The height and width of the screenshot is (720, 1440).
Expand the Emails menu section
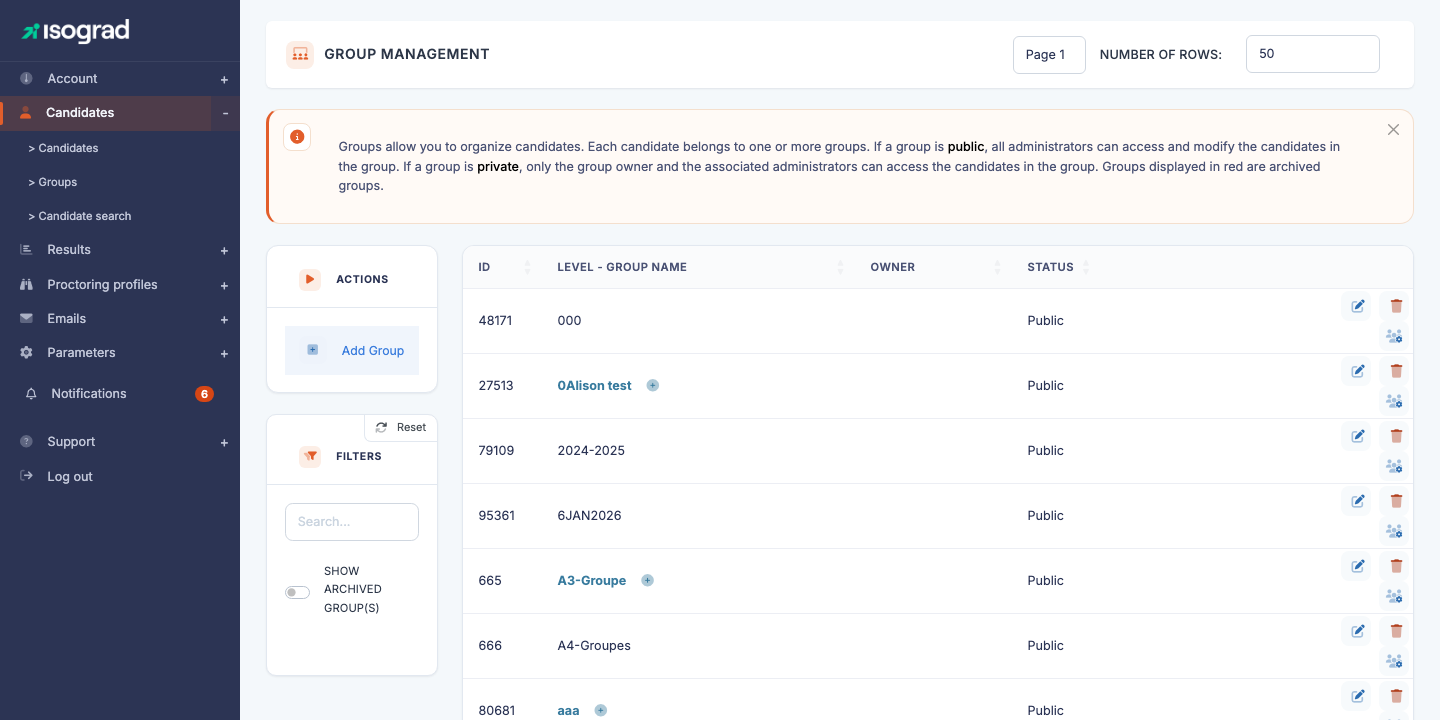(x=224, y=319)
